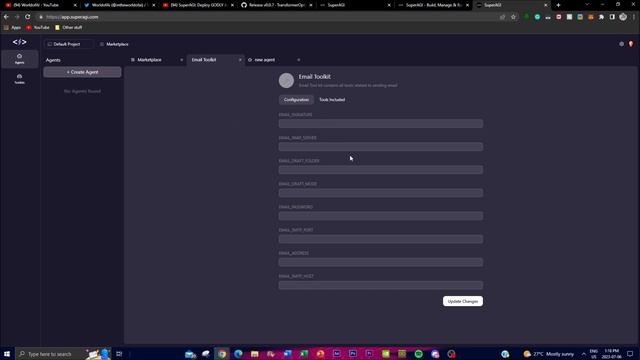Close the new agent tab
The height and width of the screenshot is (360, 640).
point(299,60)
